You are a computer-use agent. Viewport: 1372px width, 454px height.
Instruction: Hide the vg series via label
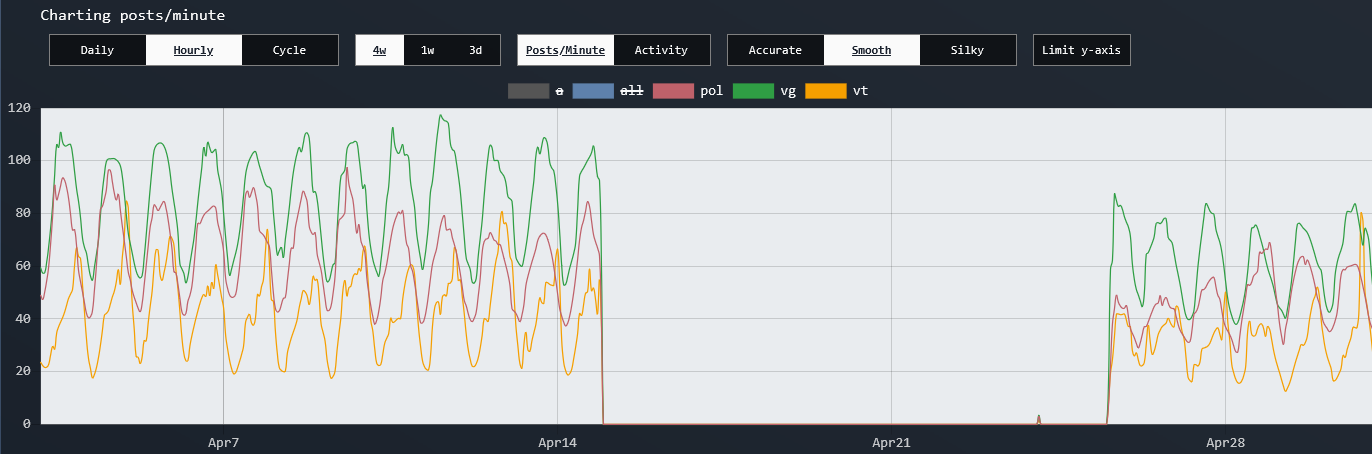click(x=788, y=91)
